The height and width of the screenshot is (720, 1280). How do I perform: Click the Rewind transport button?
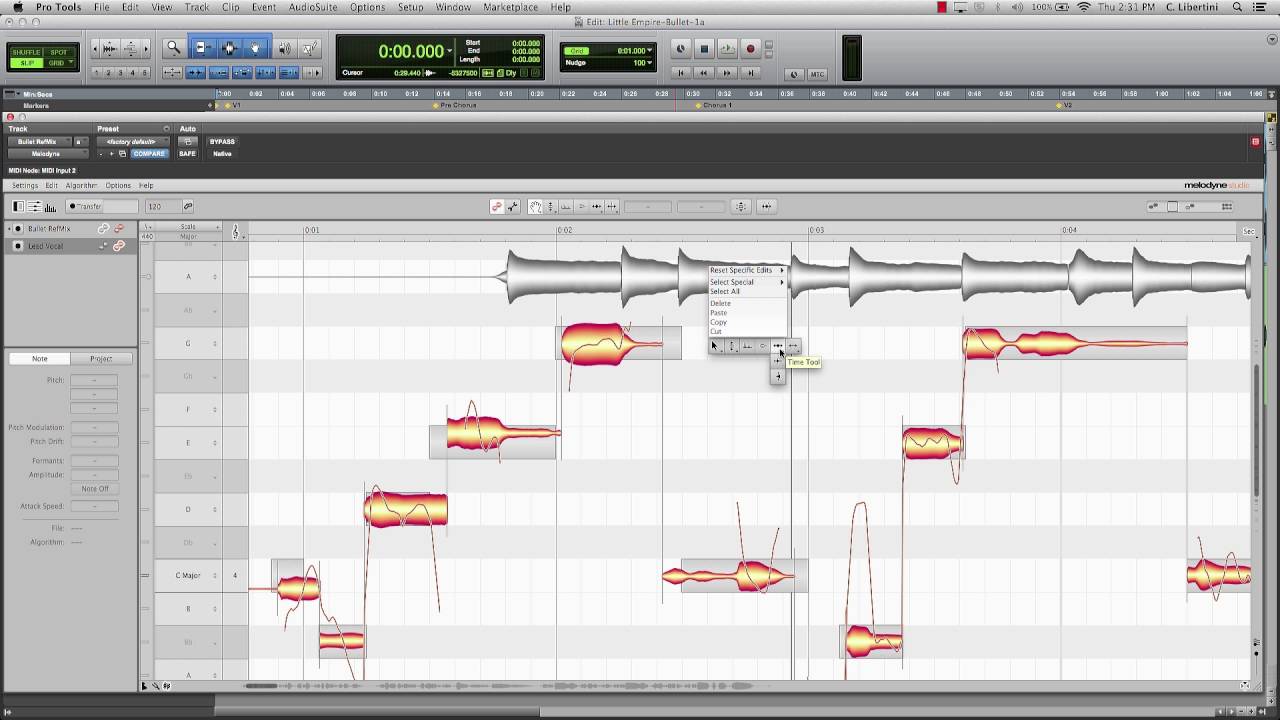point(704,72)
